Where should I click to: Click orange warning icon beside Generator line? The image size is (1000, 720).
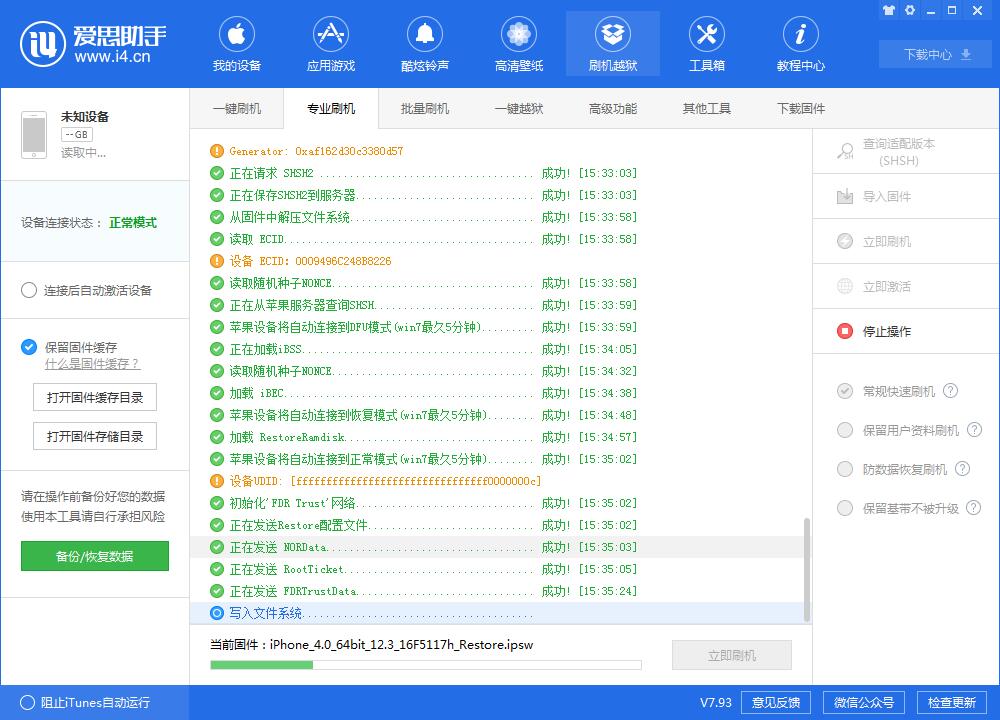click(x=217, y=151)
